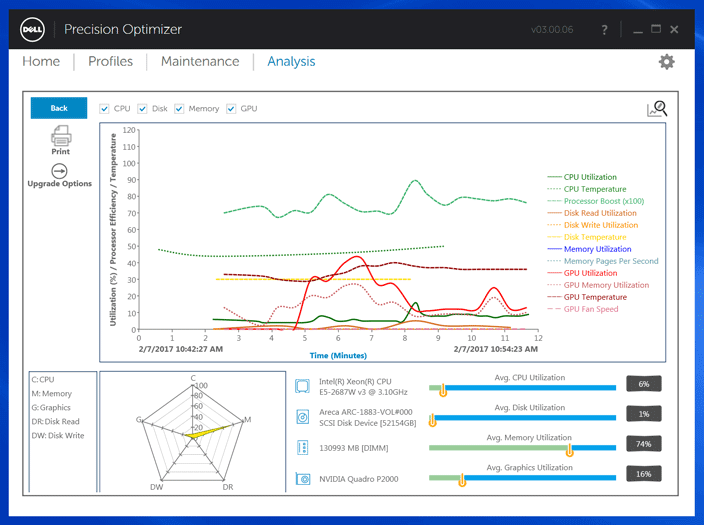Click the Time (Minutes) axis label
The image size is (704, 525).
[338, 356]
